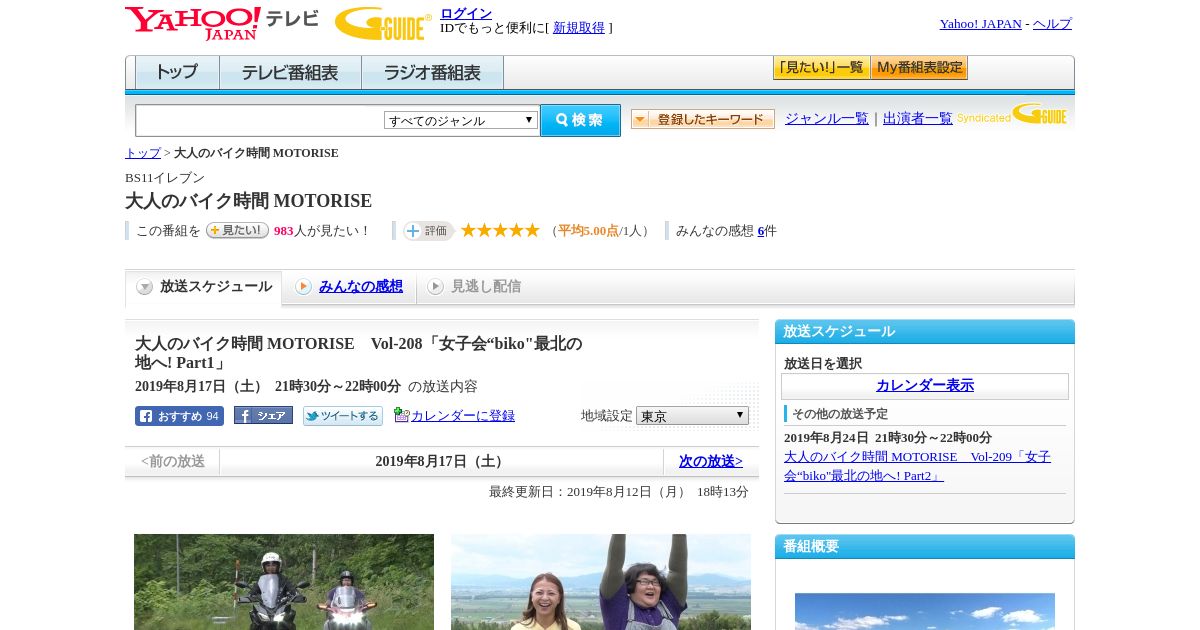Click the 見たい! add button
Screen dimensions: 1200x630
pos(237,230)
